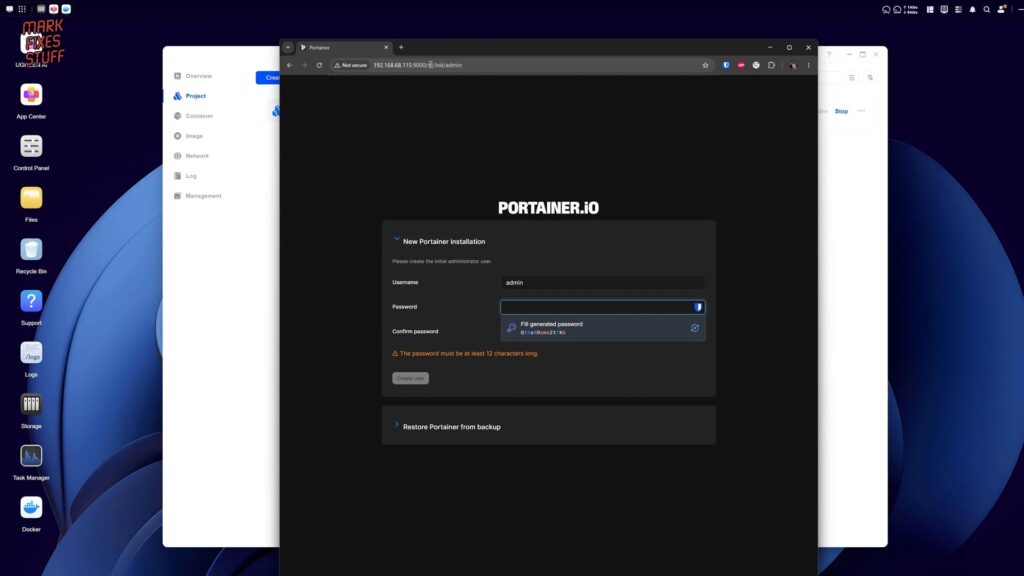Open the Control Panel desktop icon

coord(31,146)
